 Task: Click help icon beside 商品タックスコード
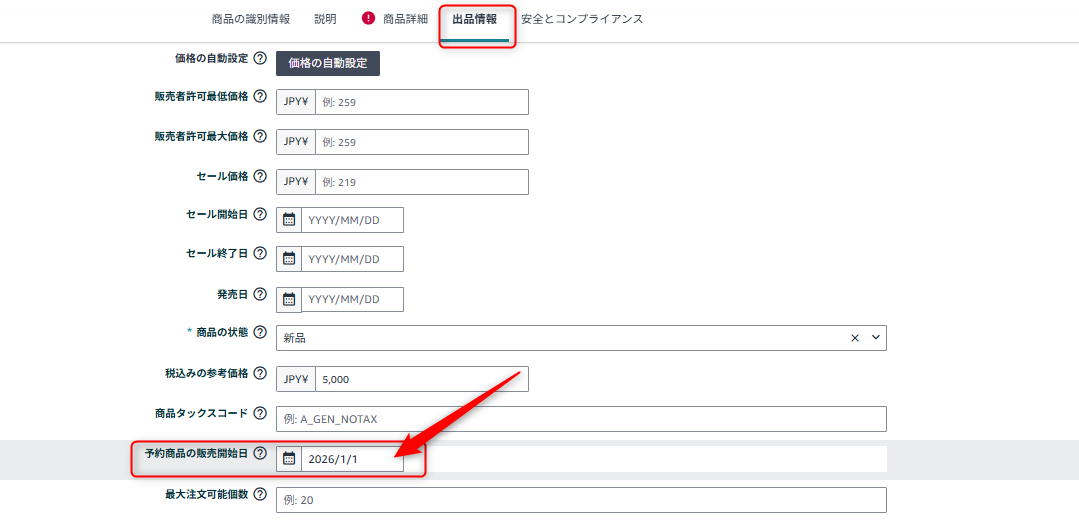pyautogui.click(x=260, y=413)
